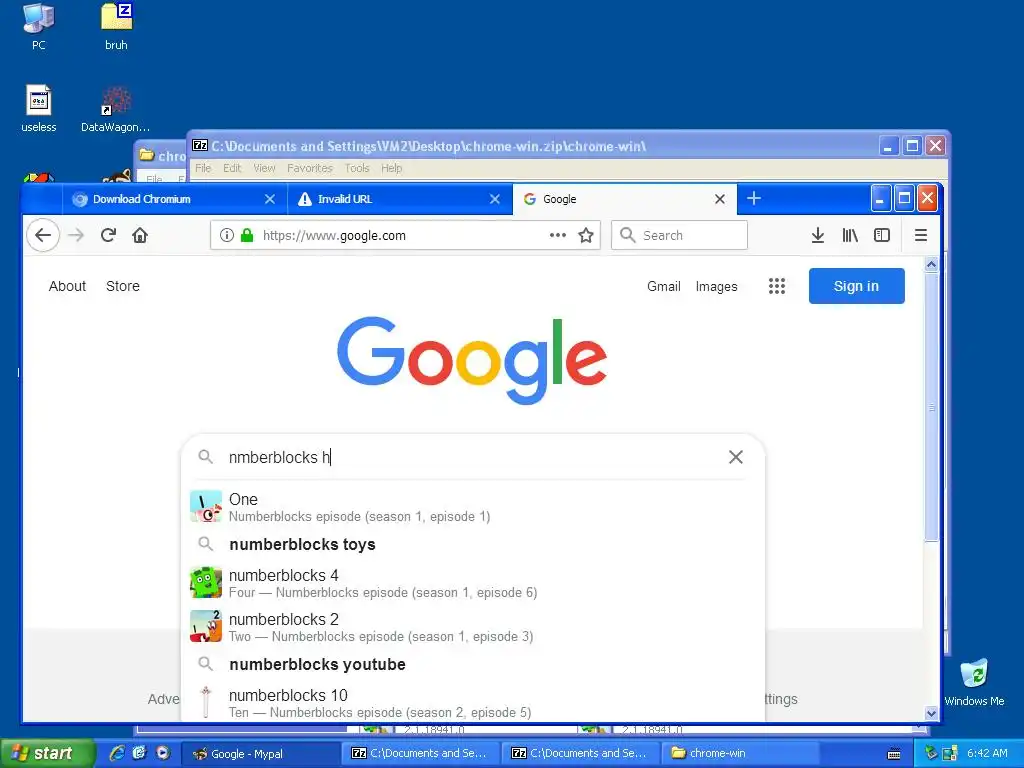Click the forward navigation arrow
This screenshot has height=768, width=1024.
(76, 235)
